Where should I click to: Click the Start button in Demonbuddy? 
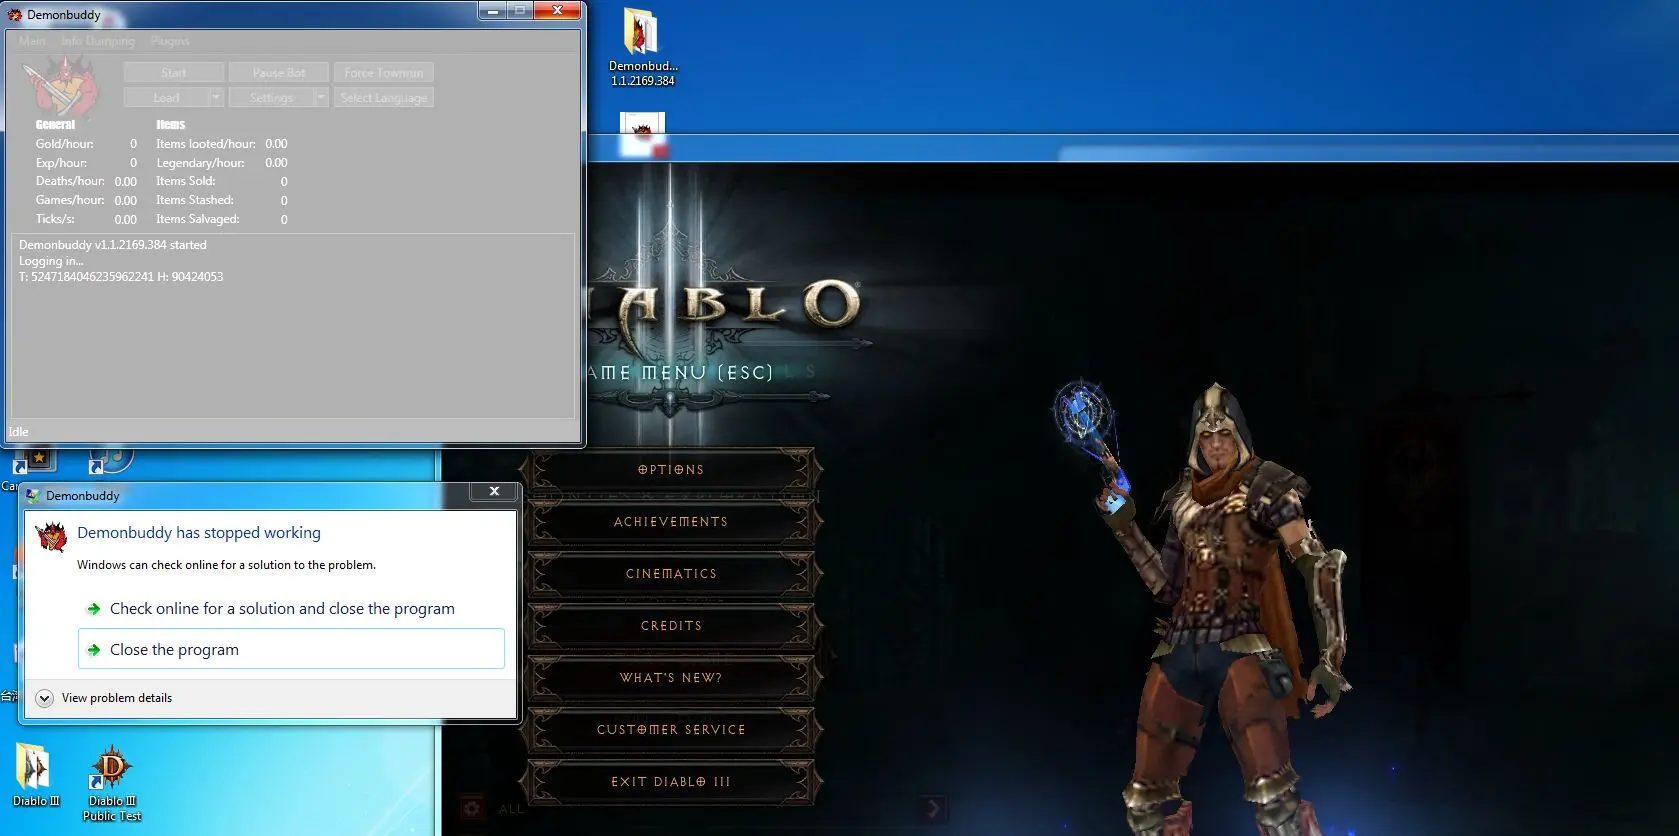tap(174, 73)
